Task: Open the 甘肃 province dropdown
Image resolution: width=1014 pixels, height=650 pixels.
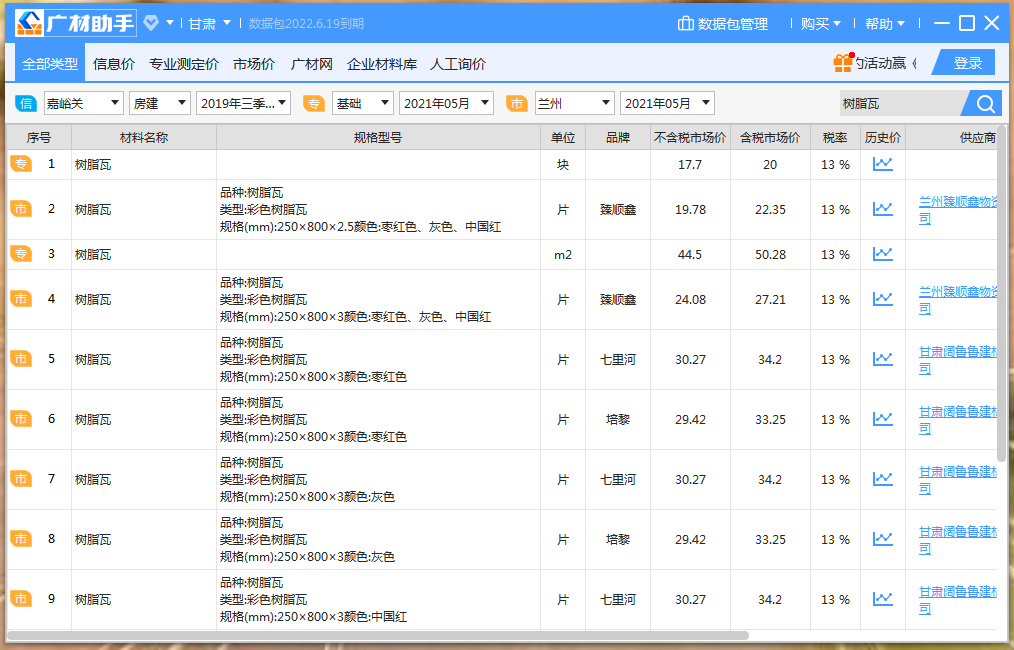Action: pyautogui.click(x=210, y=24)
